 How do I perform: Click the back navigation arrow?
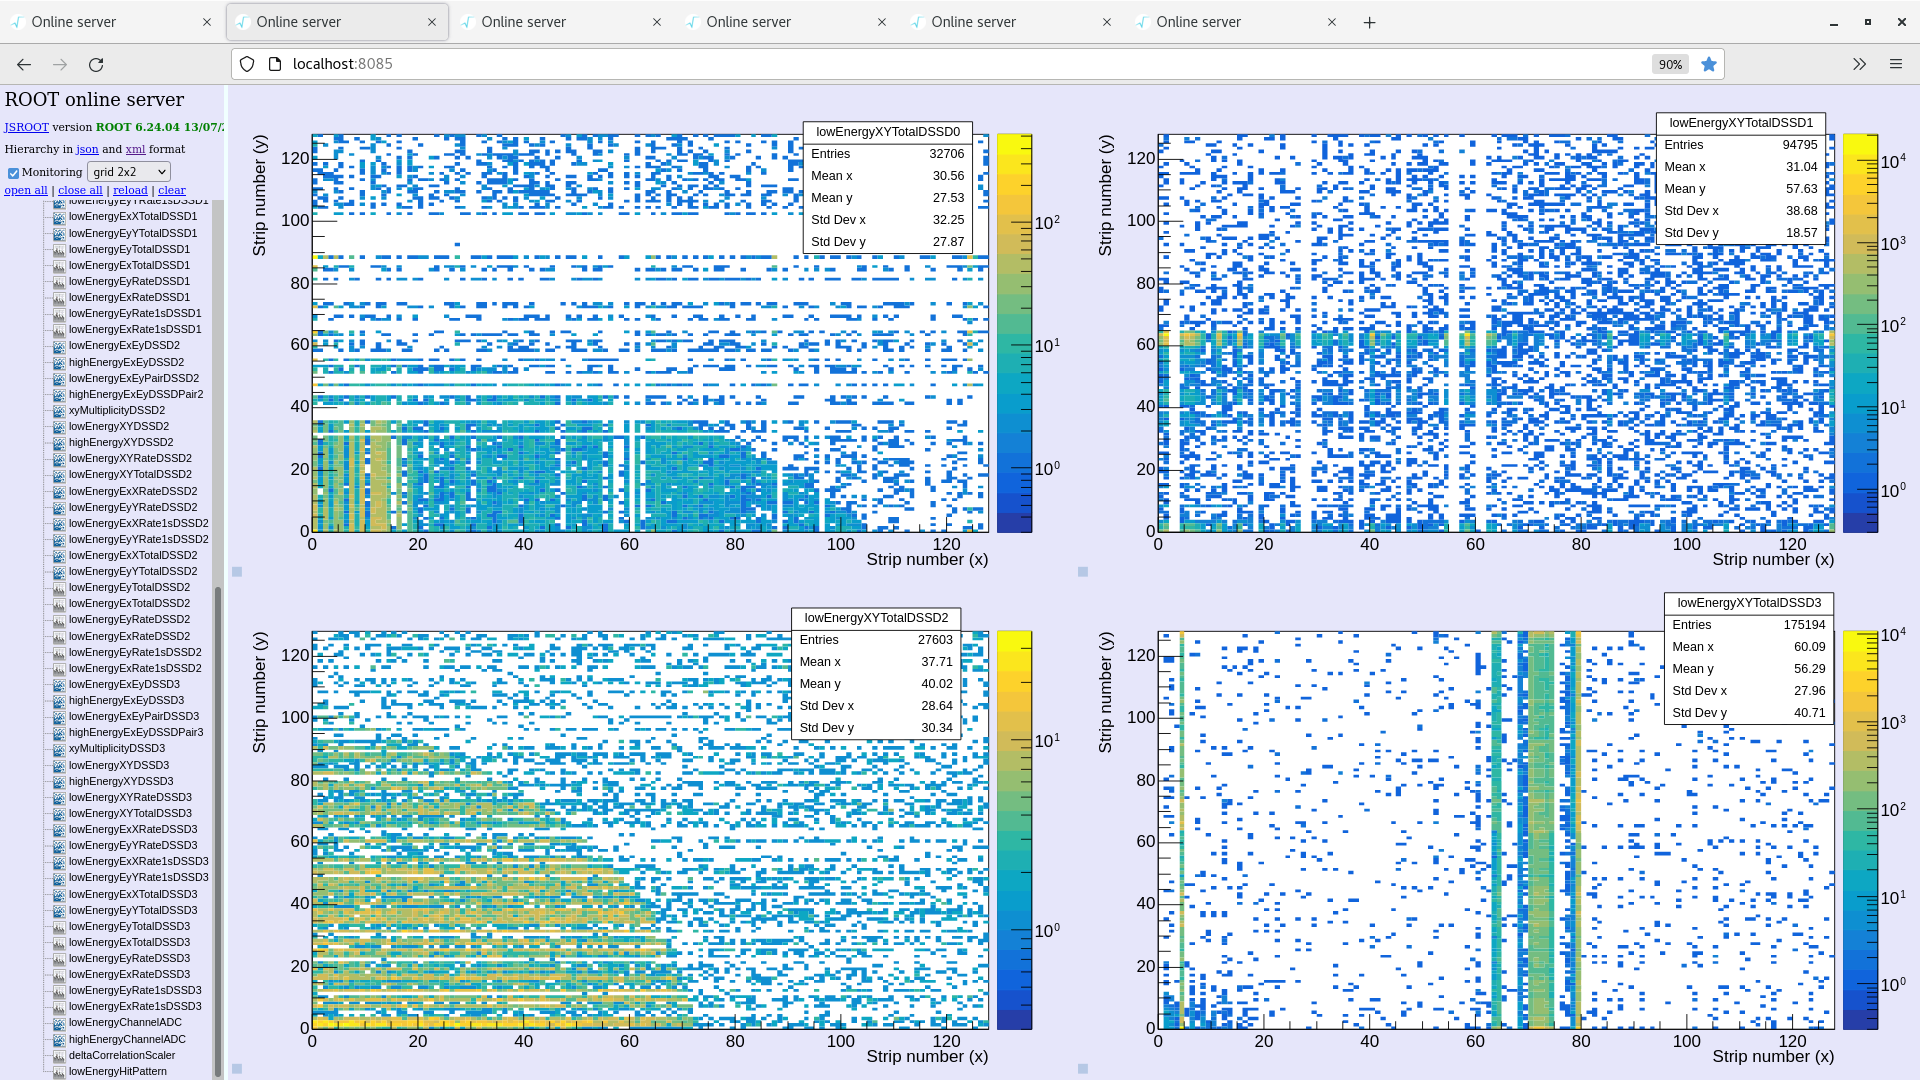[x=23, y=64]
